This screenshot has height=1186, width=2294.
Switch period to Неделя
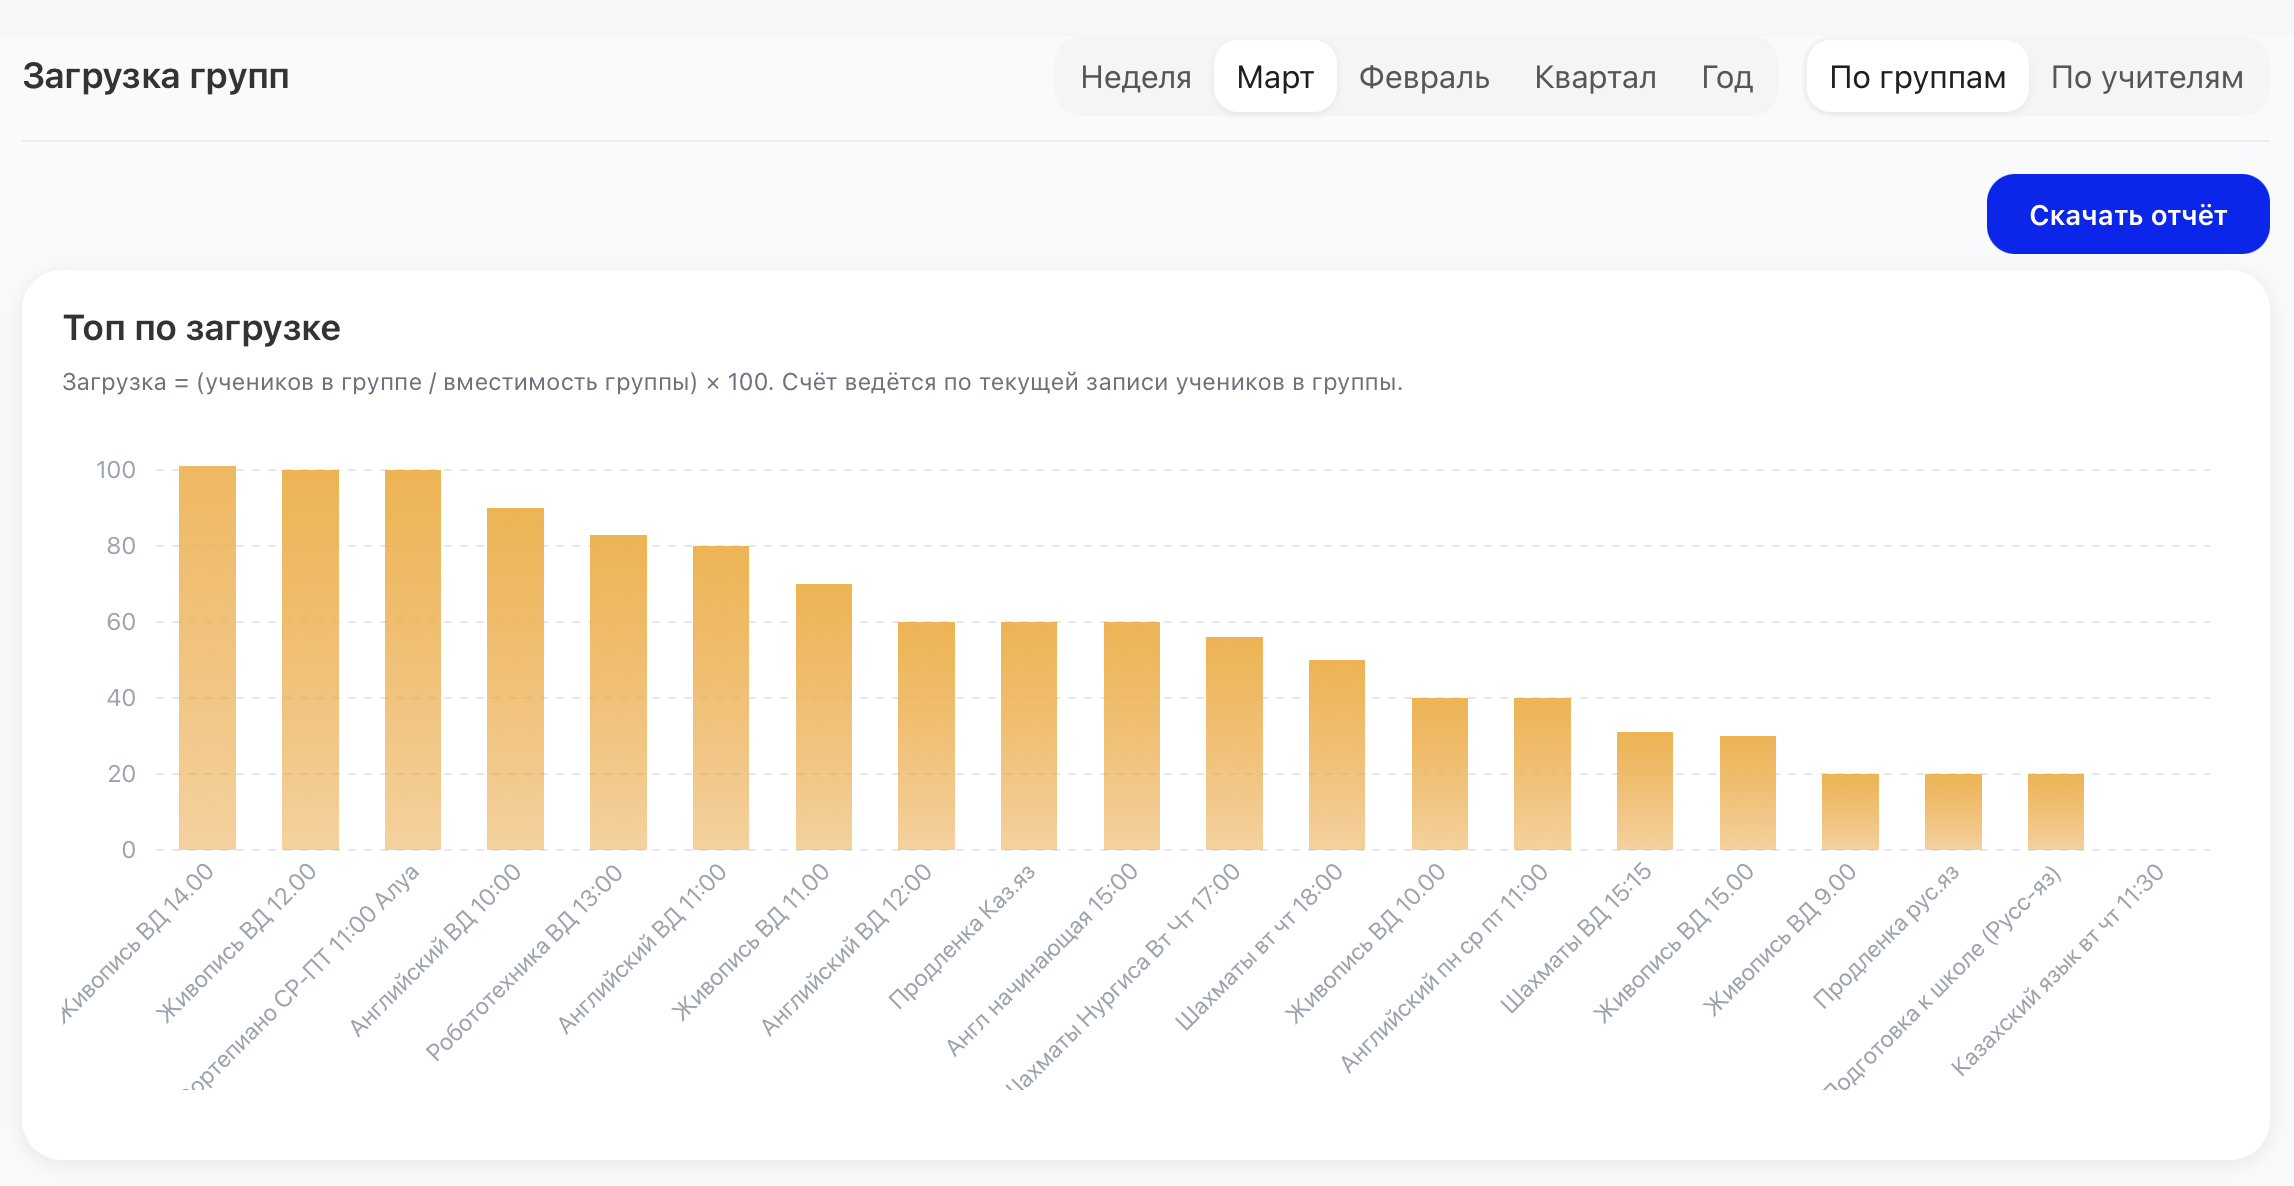tap(1135, 77)
